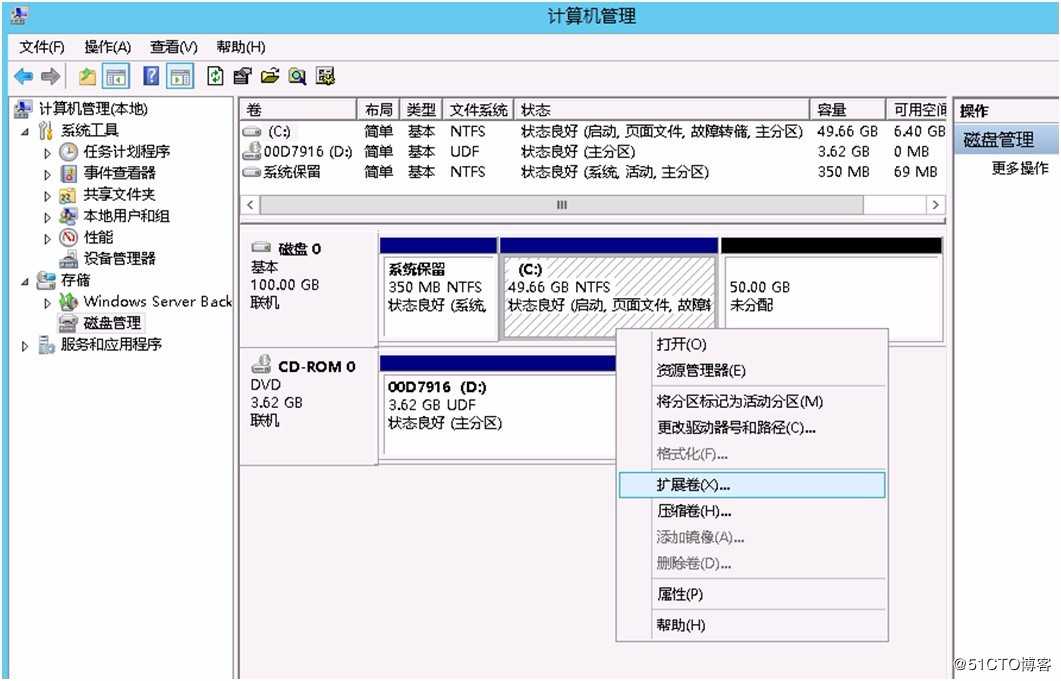Expand the Windows Server Backup arrow
Image resolution: width=1061 pixels, height=681 pixels.
(x=47, y=303)
